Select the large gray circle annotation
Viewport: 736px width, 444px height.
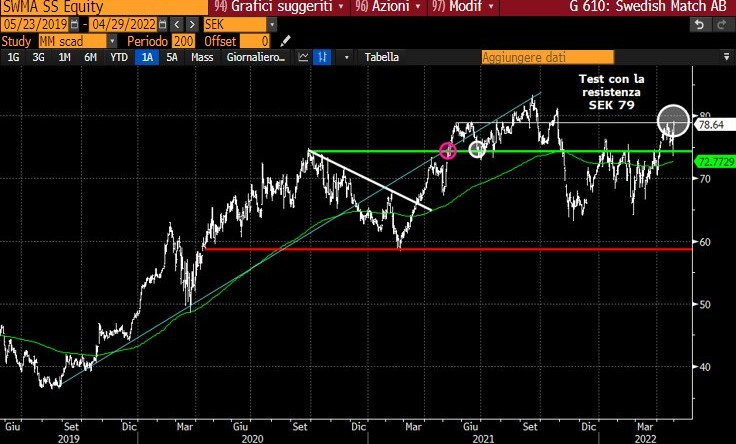673,121
